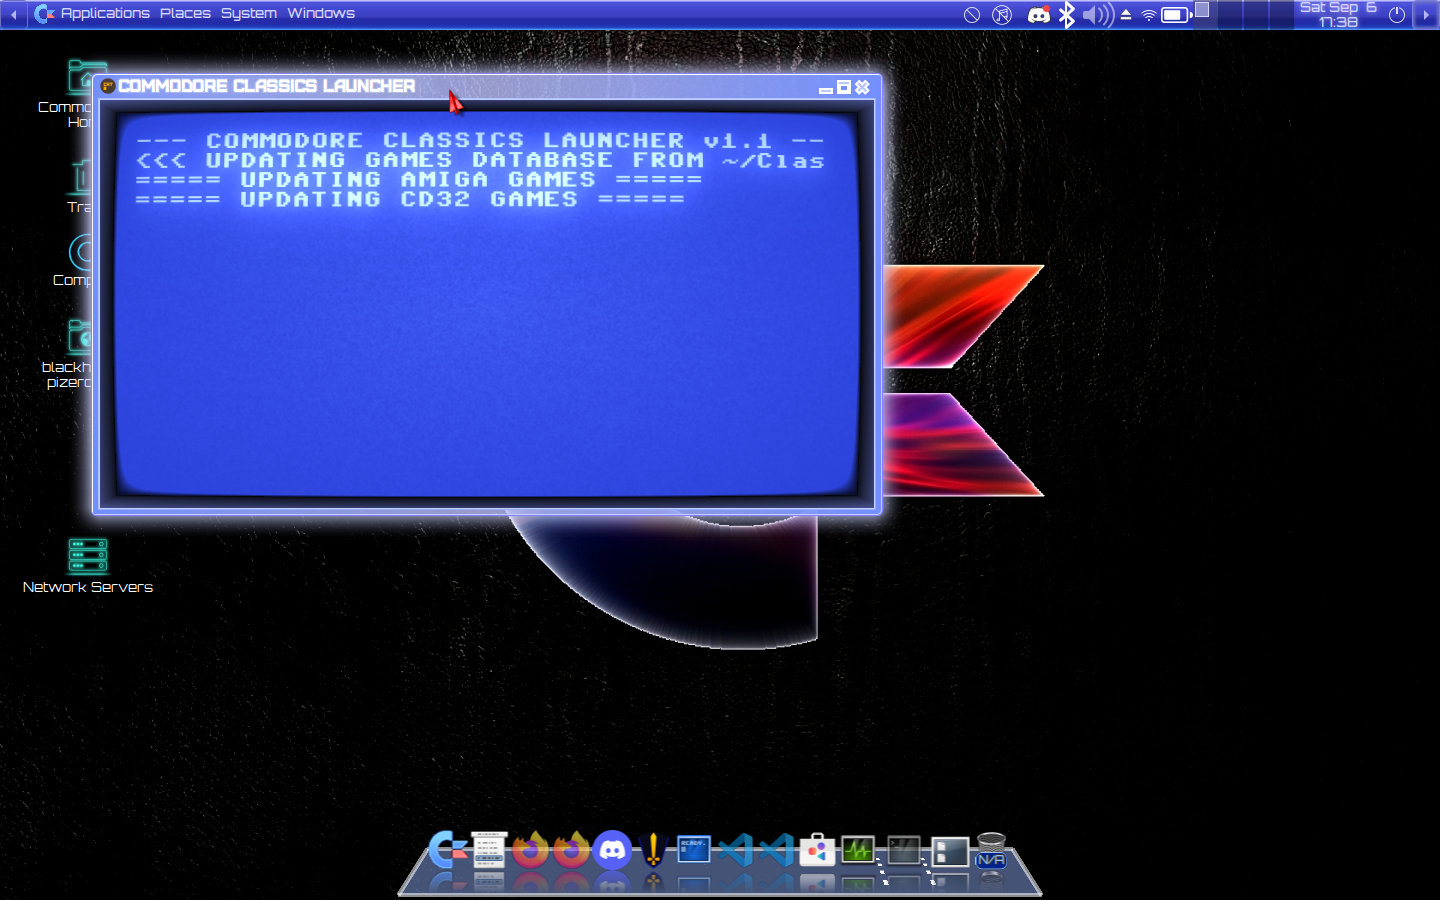Open Discord from the dock

tap(612, 850)
